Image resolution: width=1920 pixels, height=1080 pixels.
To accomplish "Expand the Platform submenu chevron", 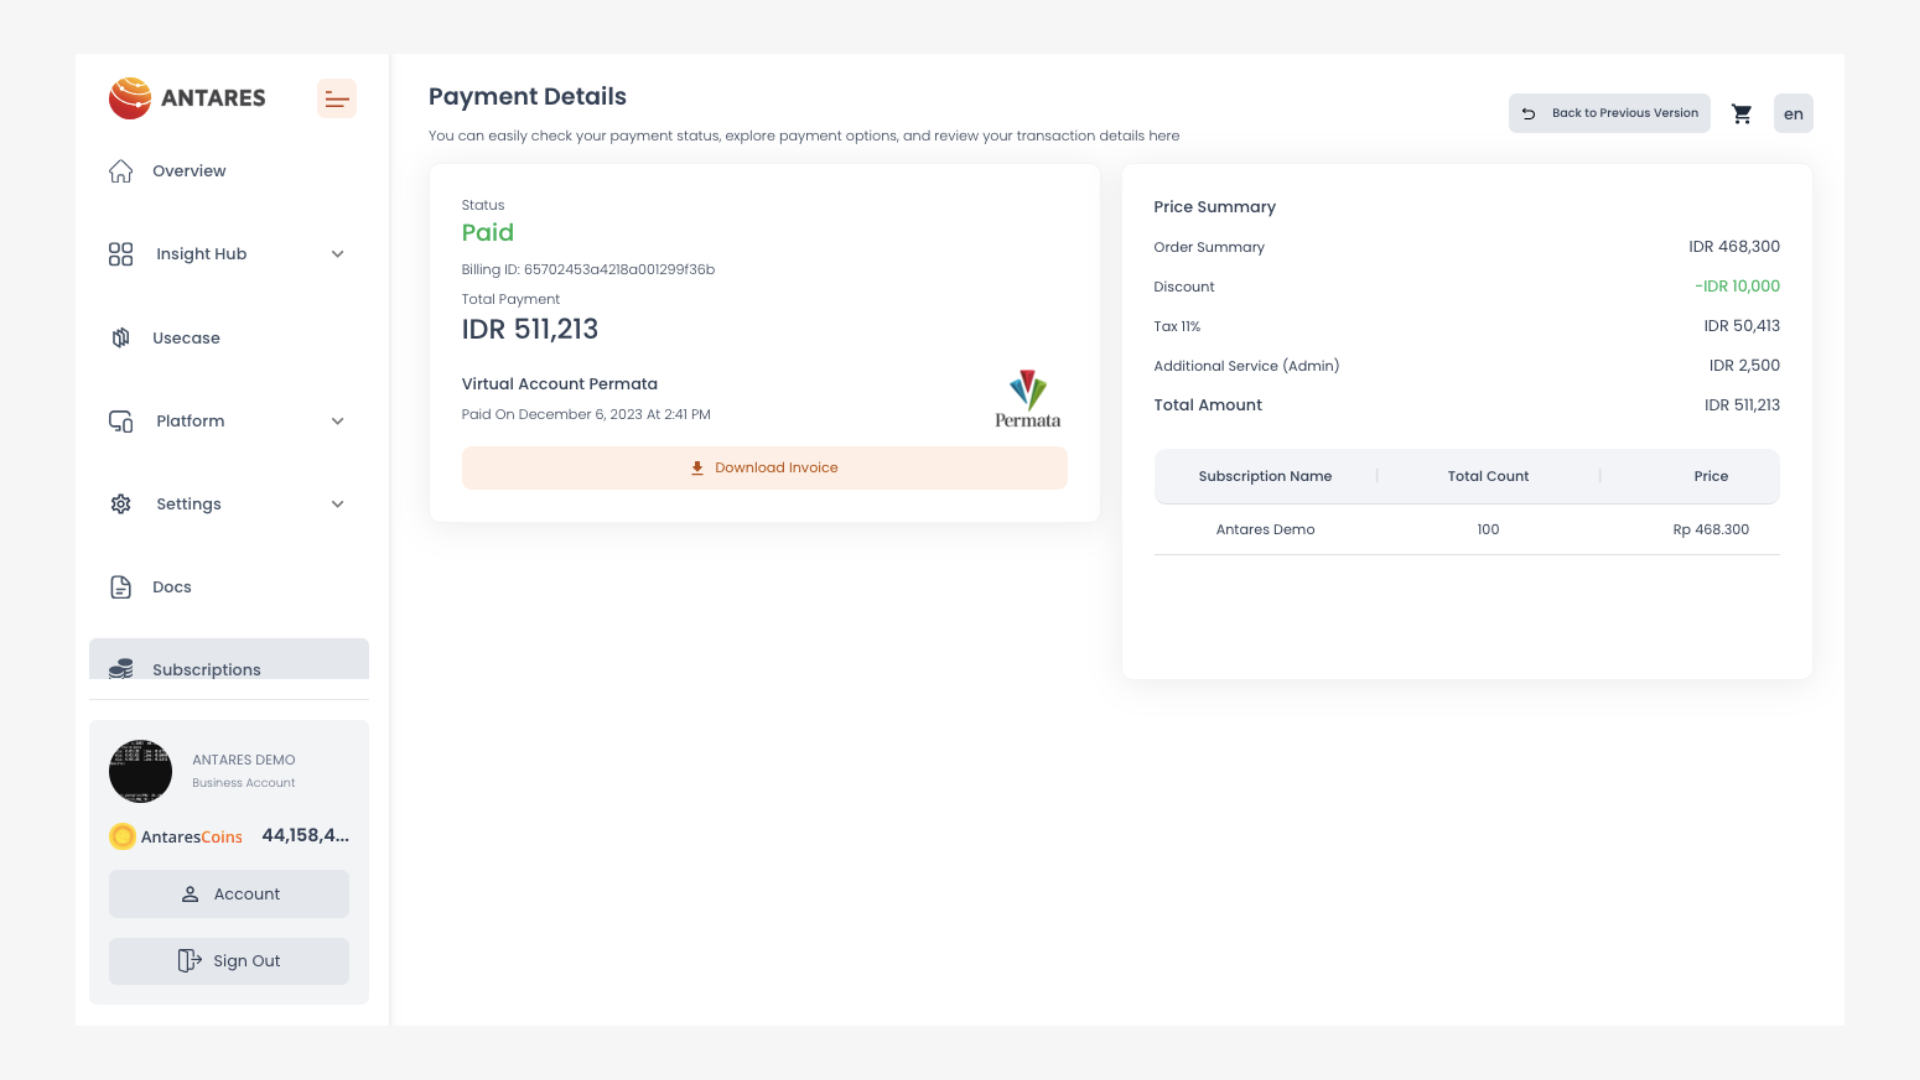I will point(338,421).
